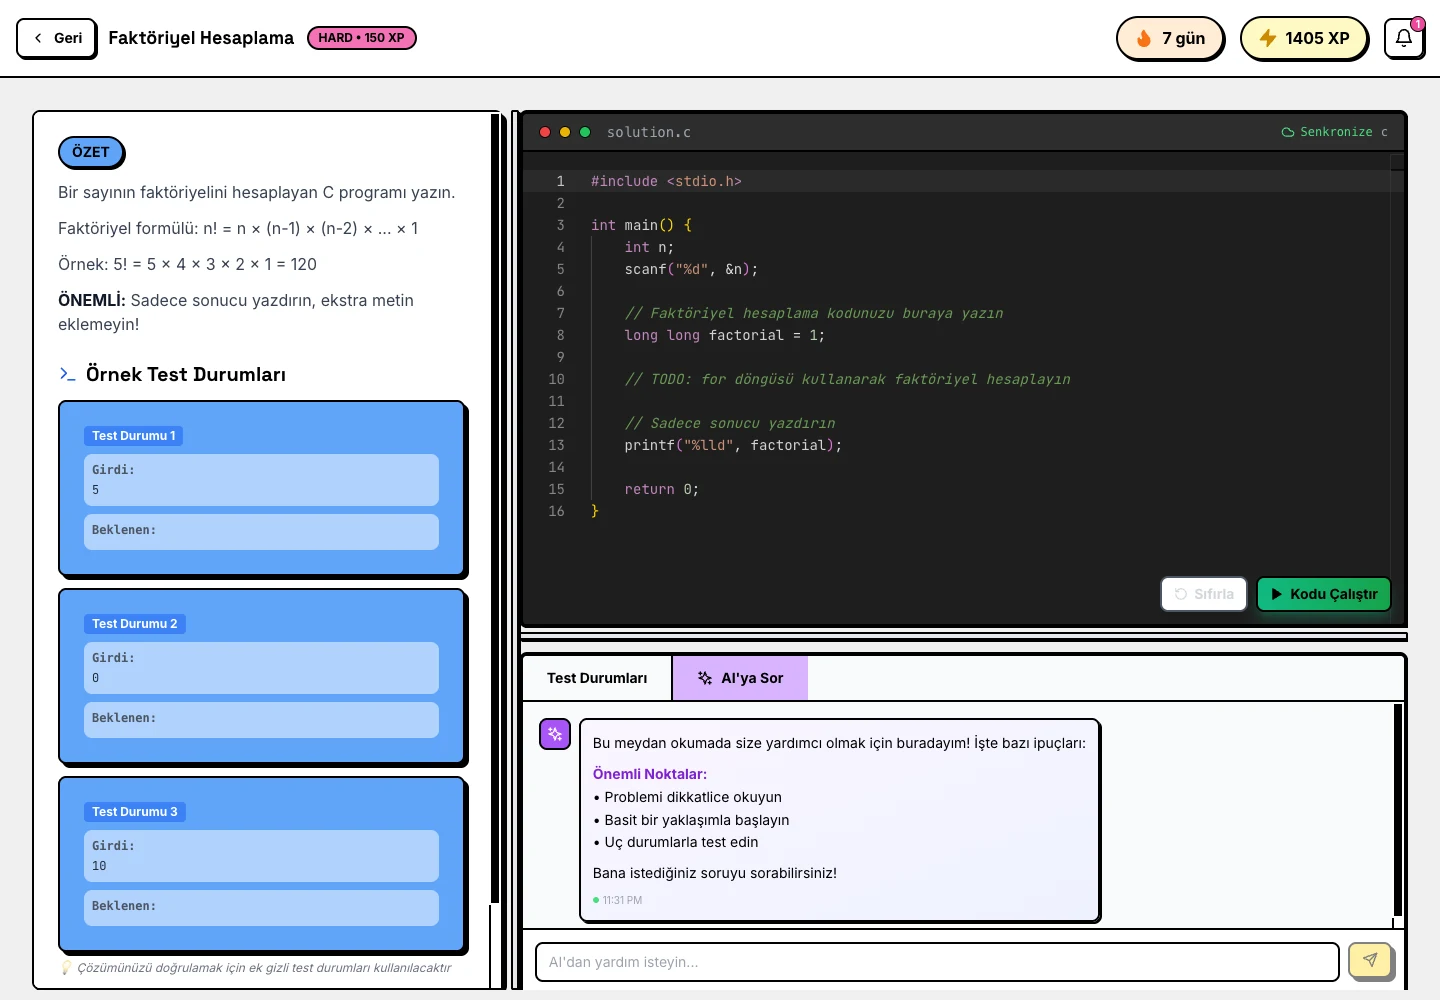Image resolution: width=1440 pixels, height=1000 pixels.
Task: Click the red window dot in editor
Action: pyautogui.click(x=545, y=132)
